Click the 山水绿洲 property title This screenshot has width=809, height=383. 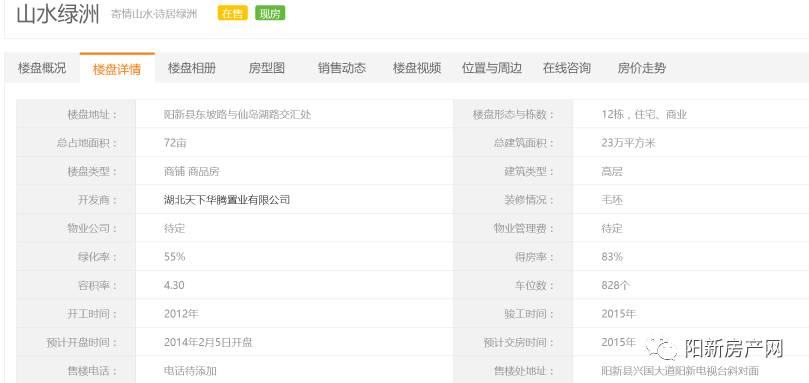58,14
